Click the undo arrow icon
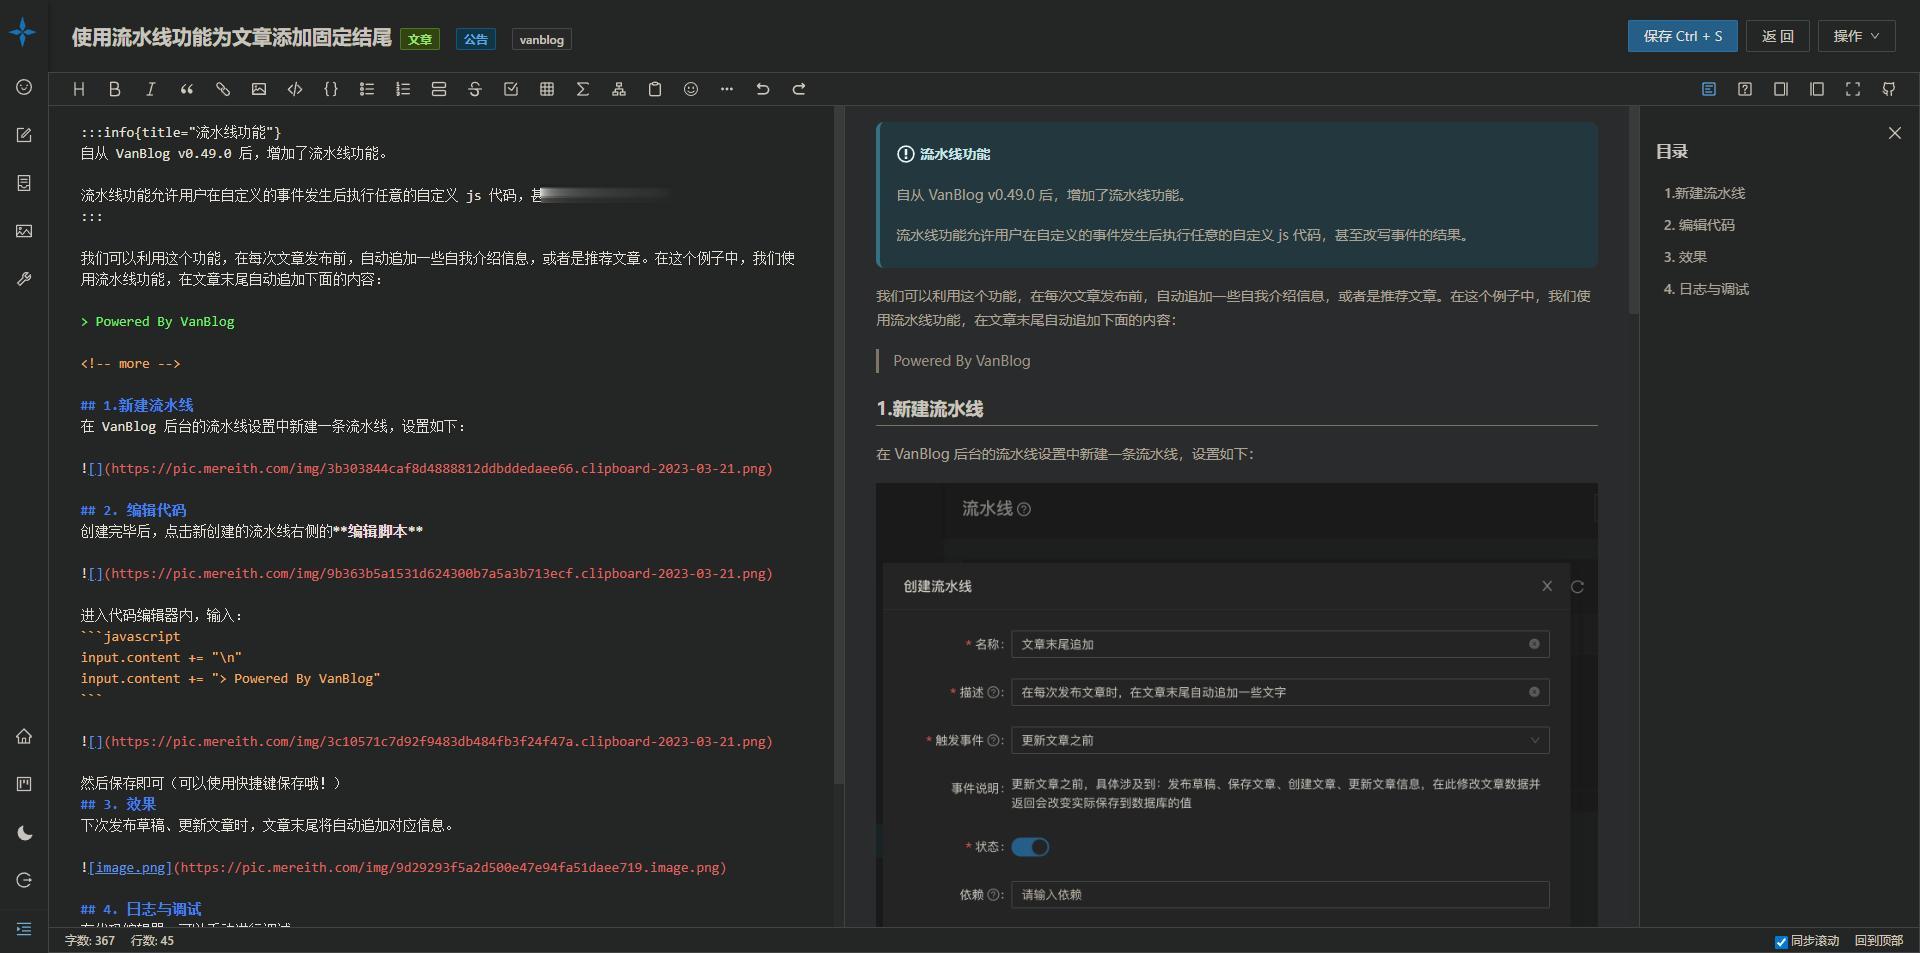This screenshot has width=1920, height=953. click(x=763, y=89)
